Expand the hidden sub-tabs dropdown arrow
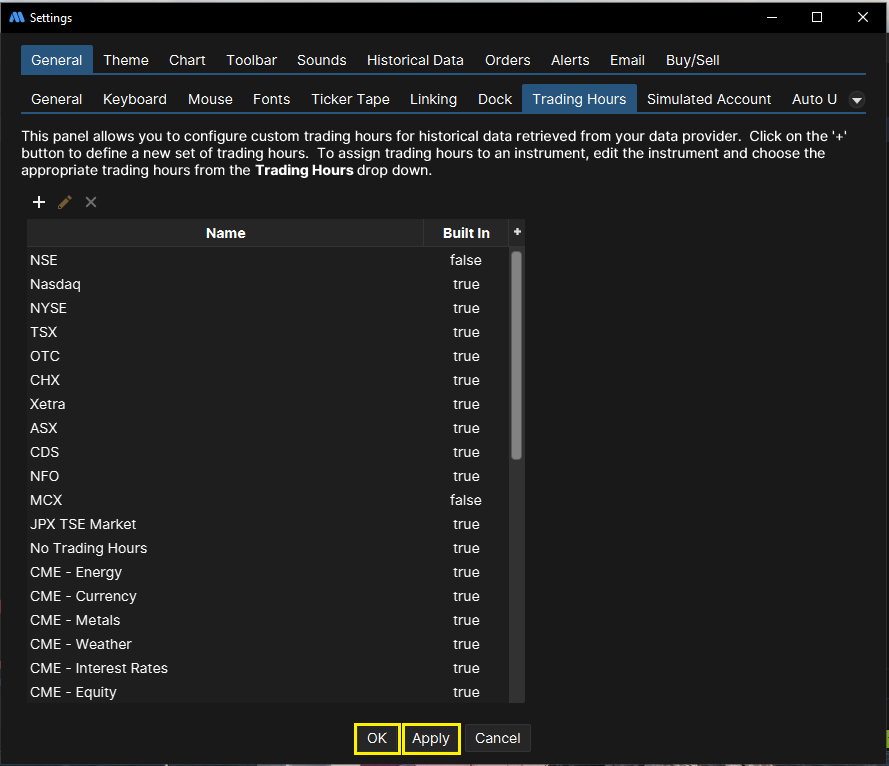The height and width of the screenshot is (766, 889). (857, 99)
